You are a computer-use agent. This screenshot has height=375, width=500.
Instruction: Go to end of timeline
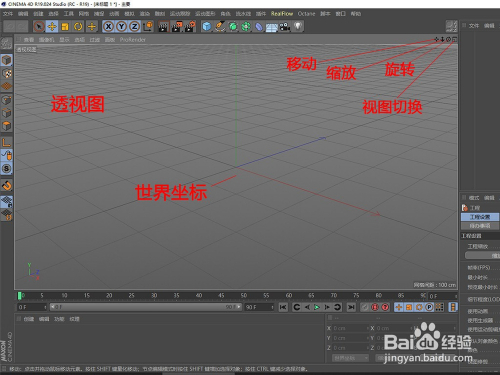click(x=351, y=307)
